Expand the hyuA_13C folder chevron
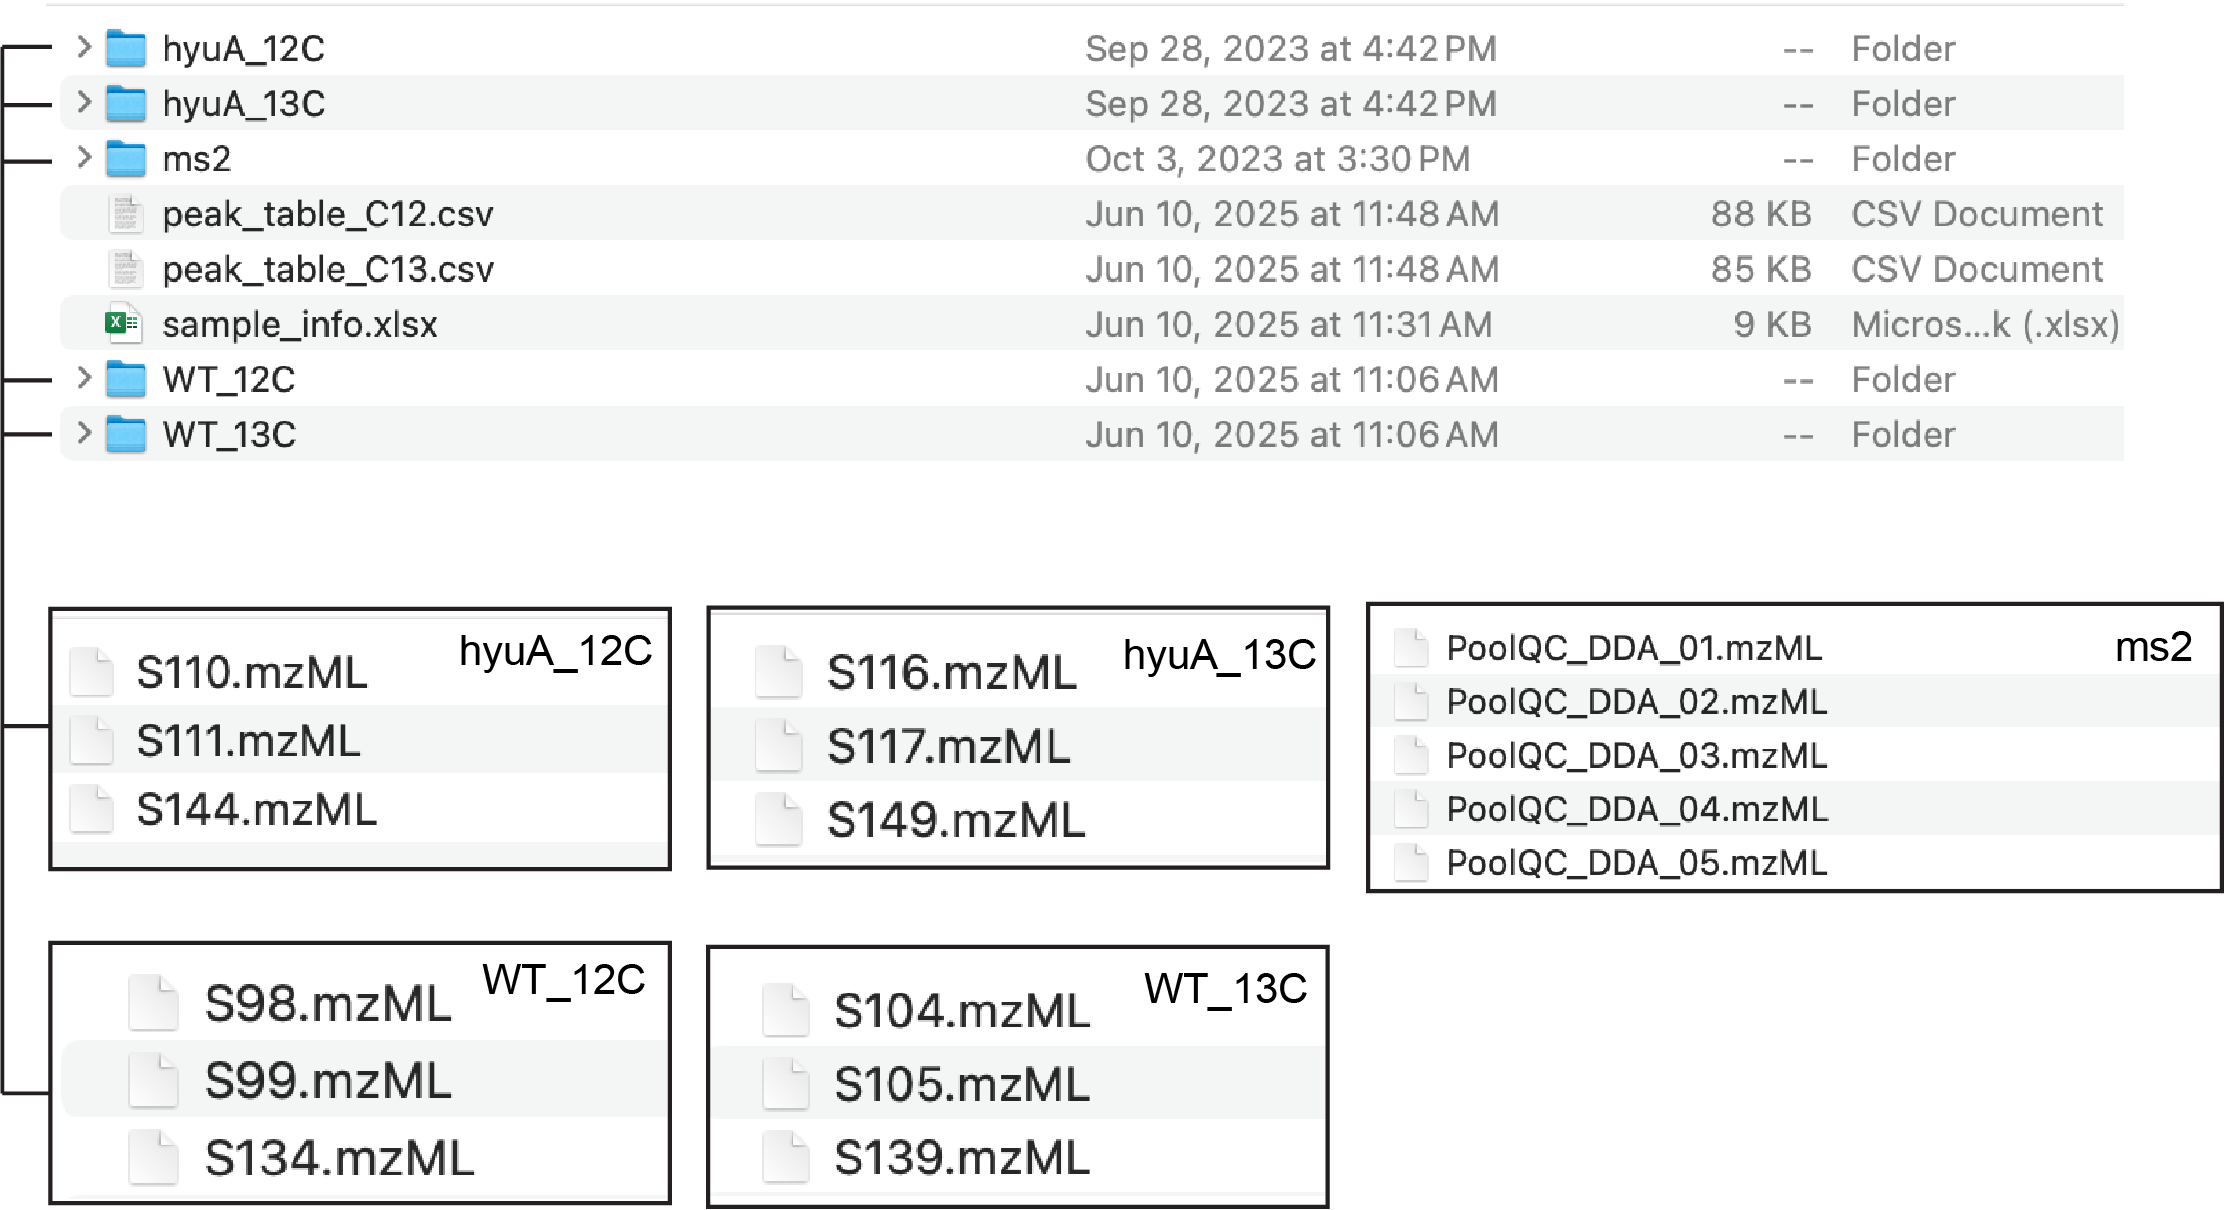The height and width of the screenshot is (1210, 2225). point(84,101)
